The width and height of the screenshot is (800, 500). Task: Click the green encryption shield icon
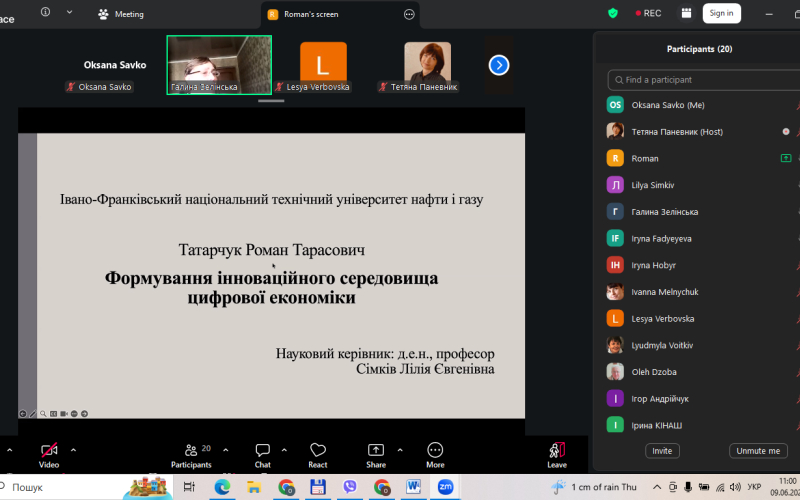[x=613, y=13]
